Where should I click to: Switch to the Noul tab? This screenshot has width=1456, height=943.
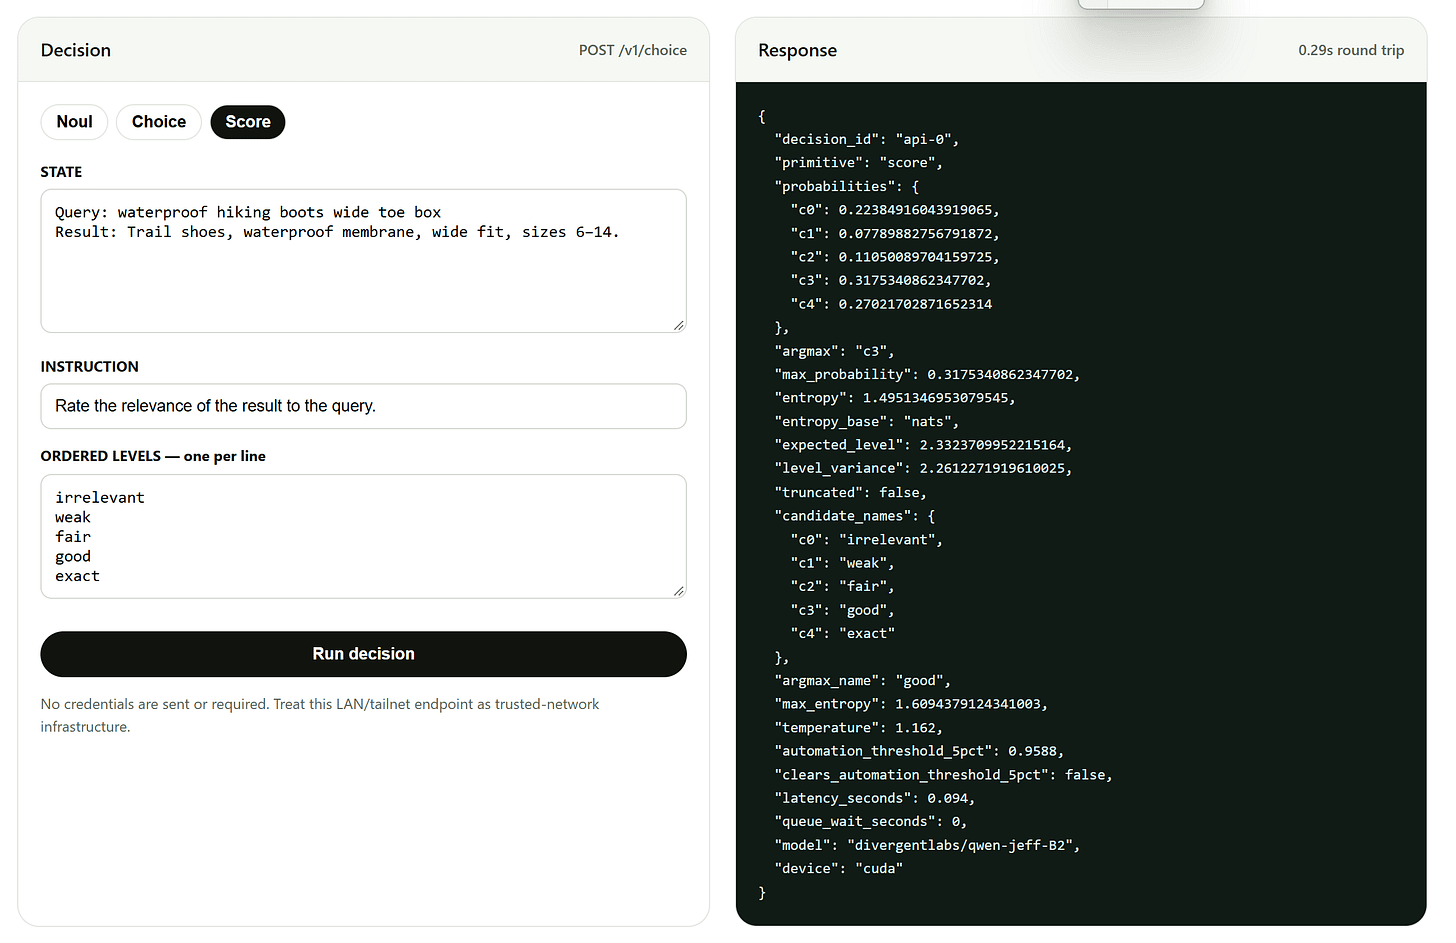pos(74,122)
